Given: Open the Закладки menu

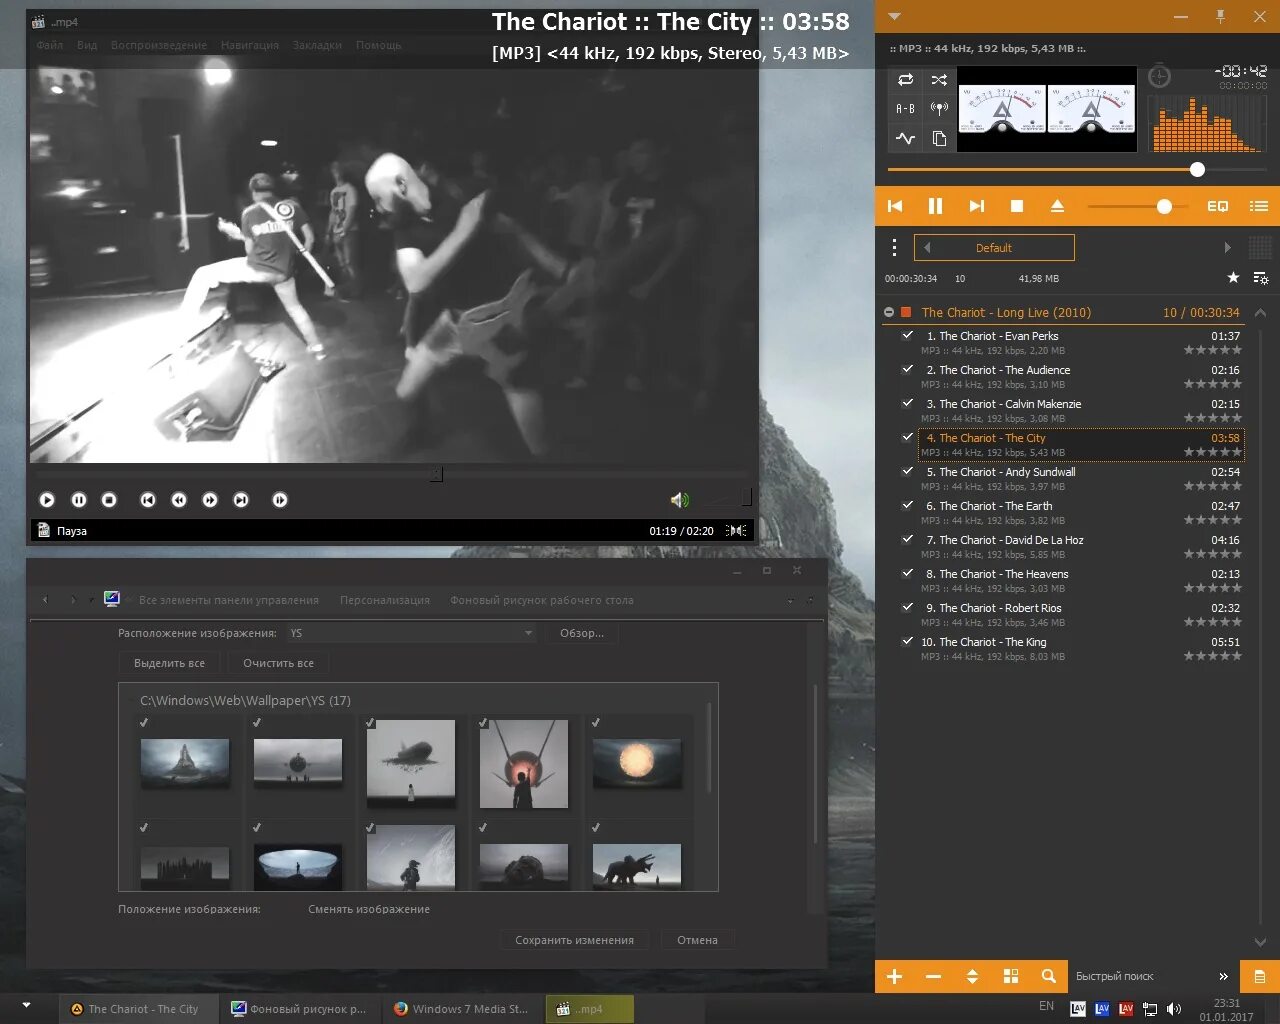Looking at the screenshot, I should (317, 45).
